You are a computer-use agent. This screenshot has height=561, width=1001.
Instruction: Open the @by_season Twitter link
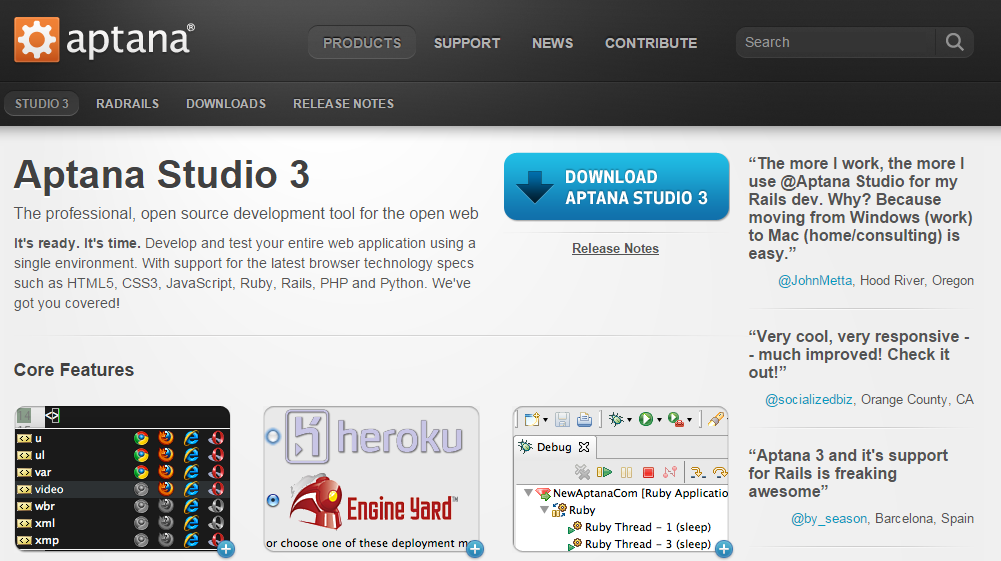[x=829, y=518]
